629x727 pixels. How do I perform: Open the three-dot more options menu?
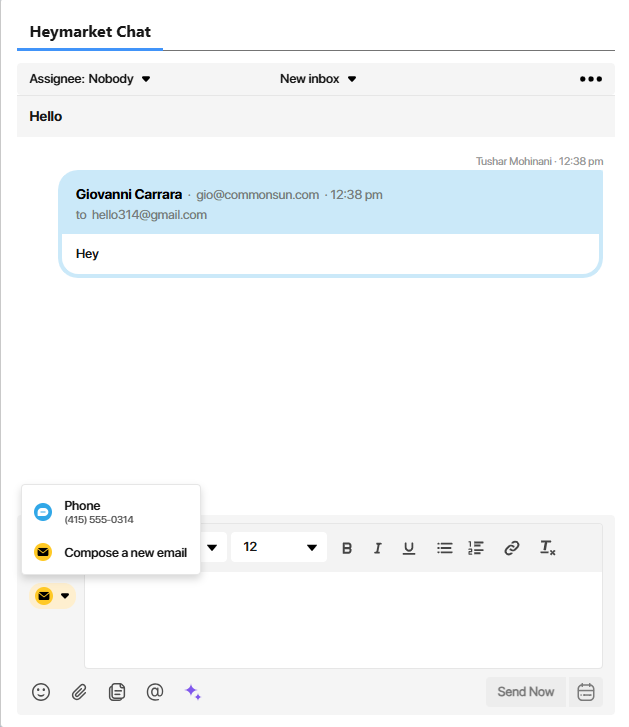[x=591, y=79]
